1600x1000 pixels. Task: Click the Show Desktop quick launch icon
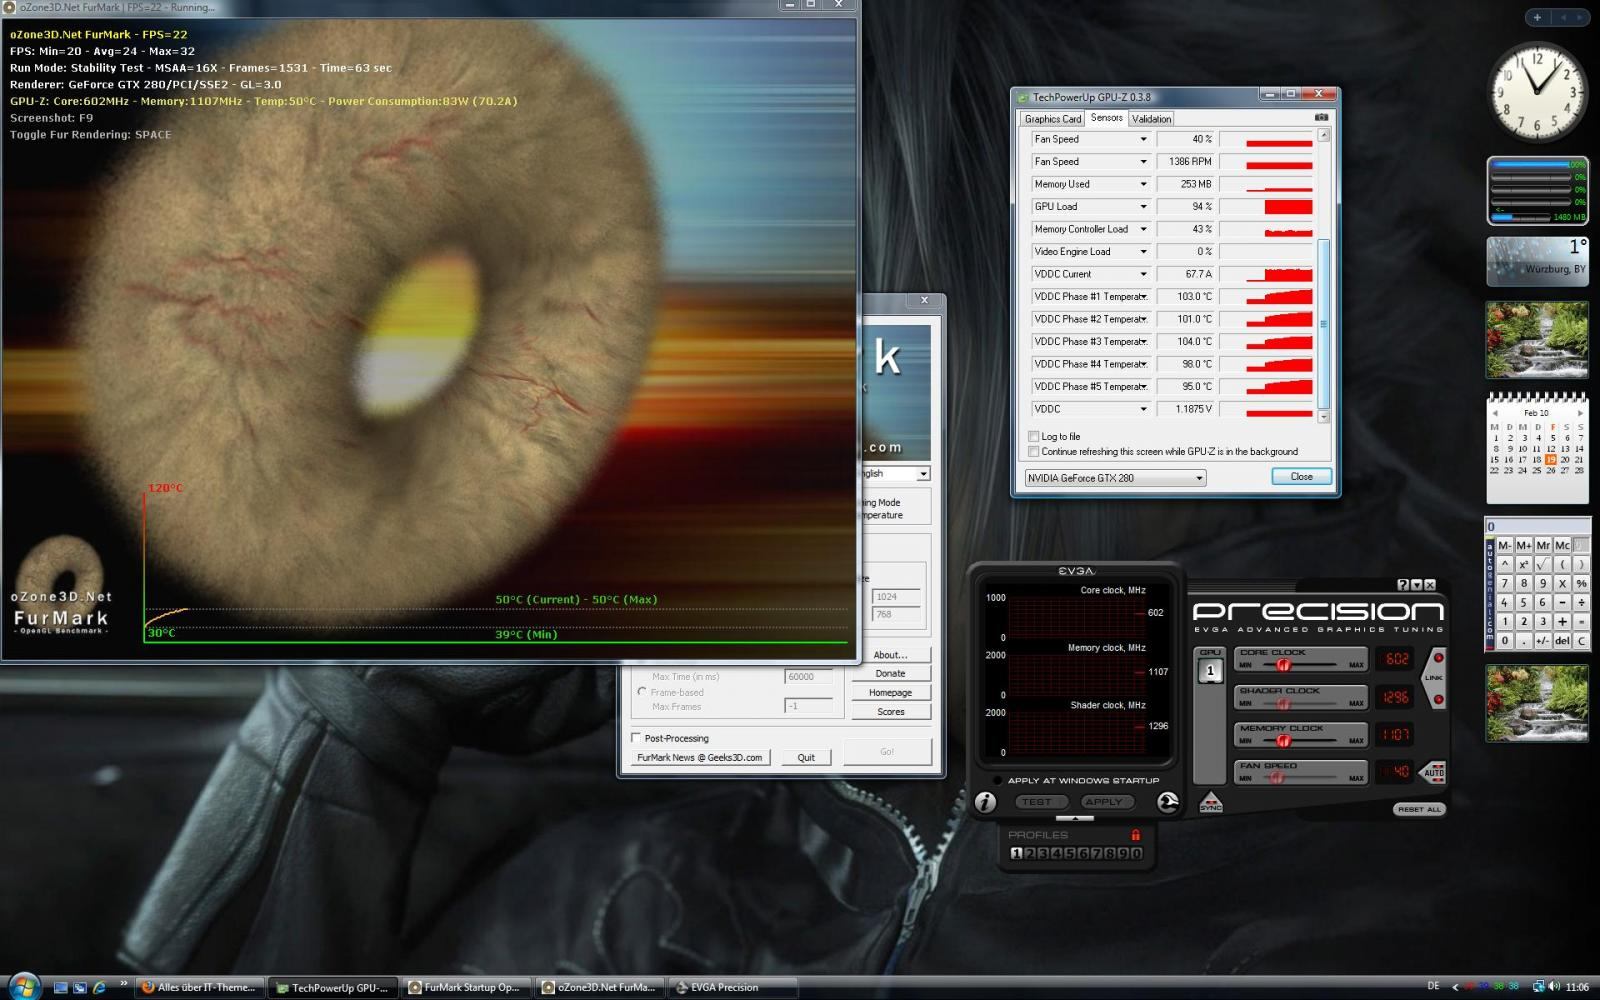click(60, 987)
